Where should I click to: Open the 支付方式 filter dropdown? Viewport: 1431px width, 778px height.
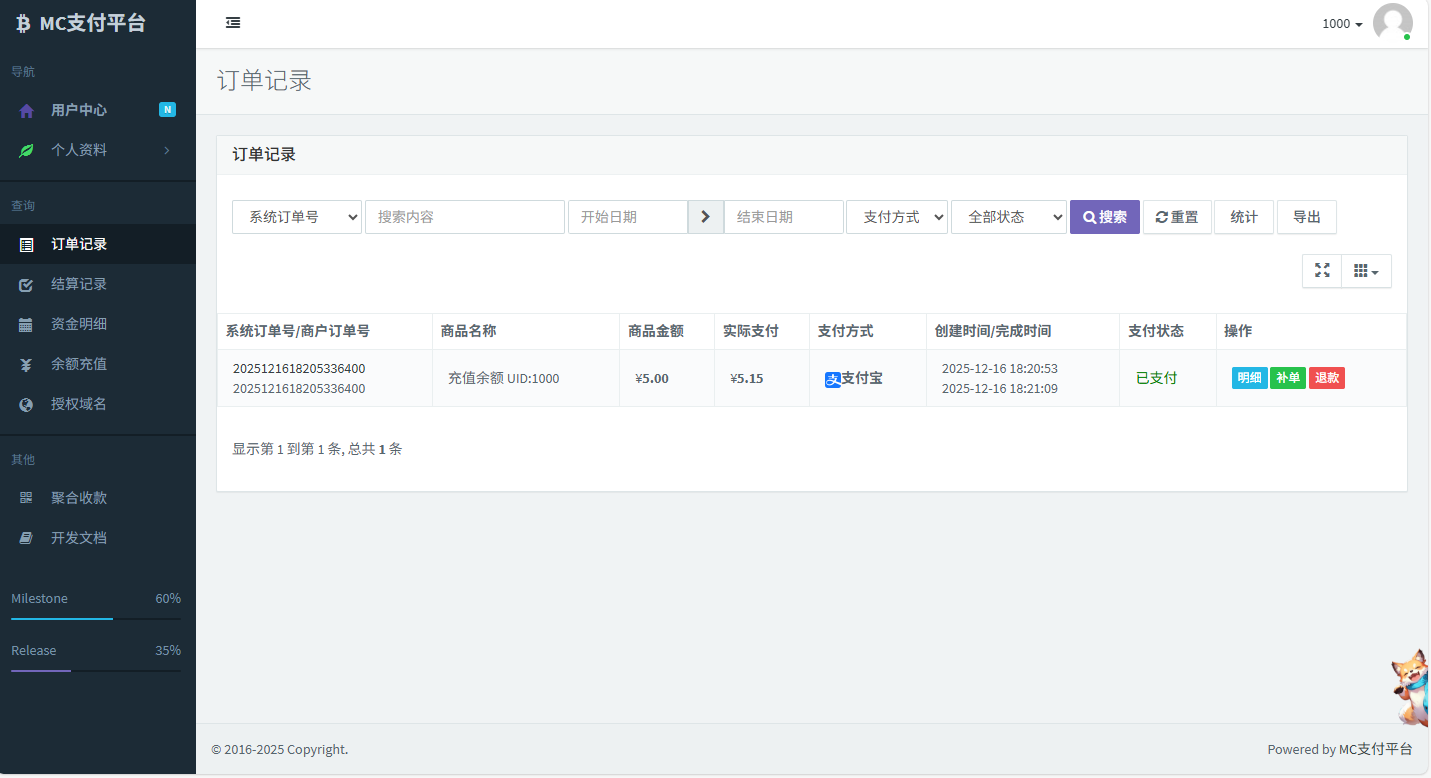click(x=896, y=217)
